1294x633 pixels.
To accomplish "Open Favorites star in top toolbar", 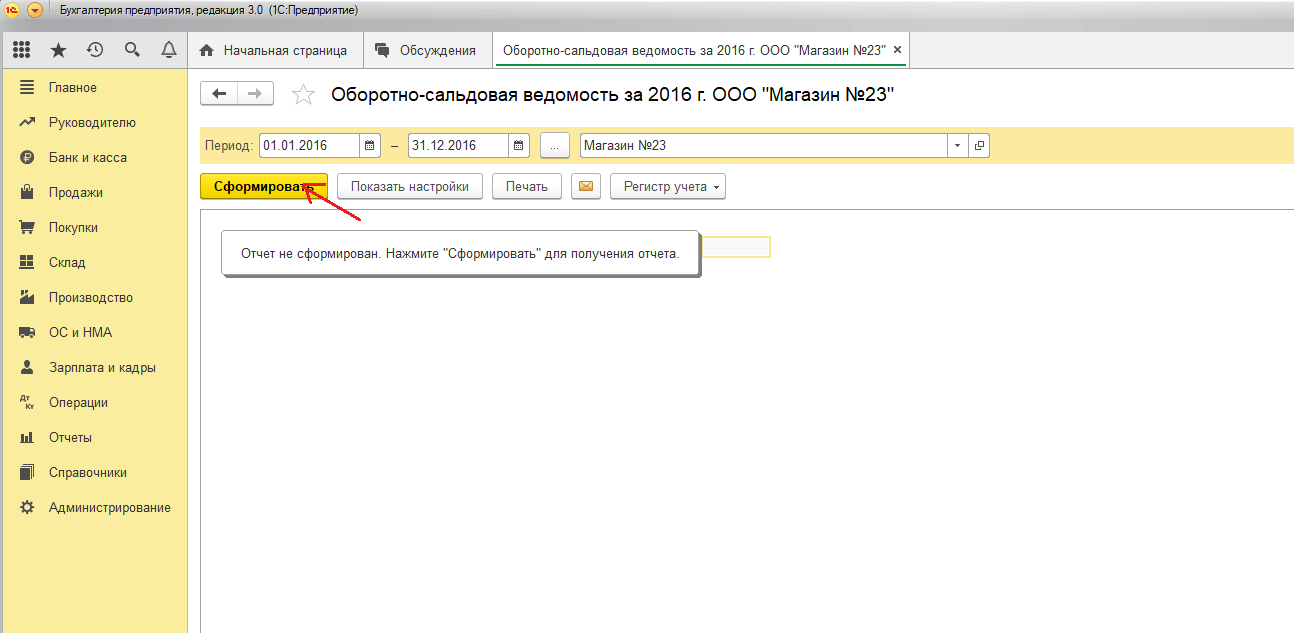I will [x=59, y=50].
